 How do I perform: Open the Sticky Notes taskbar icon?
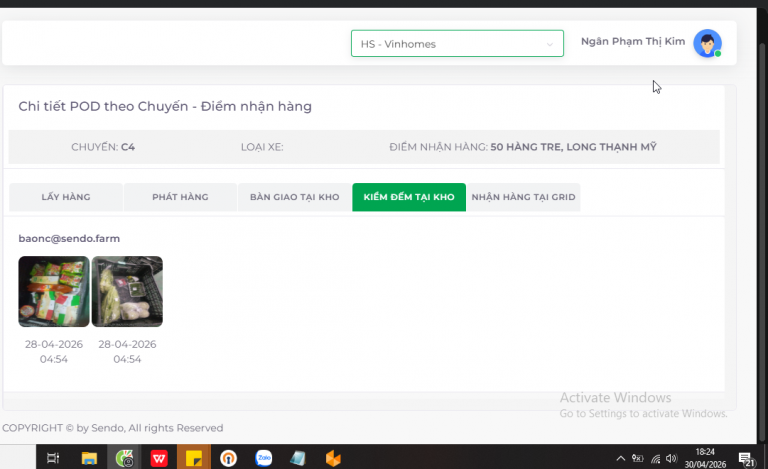tap(194, 458)
